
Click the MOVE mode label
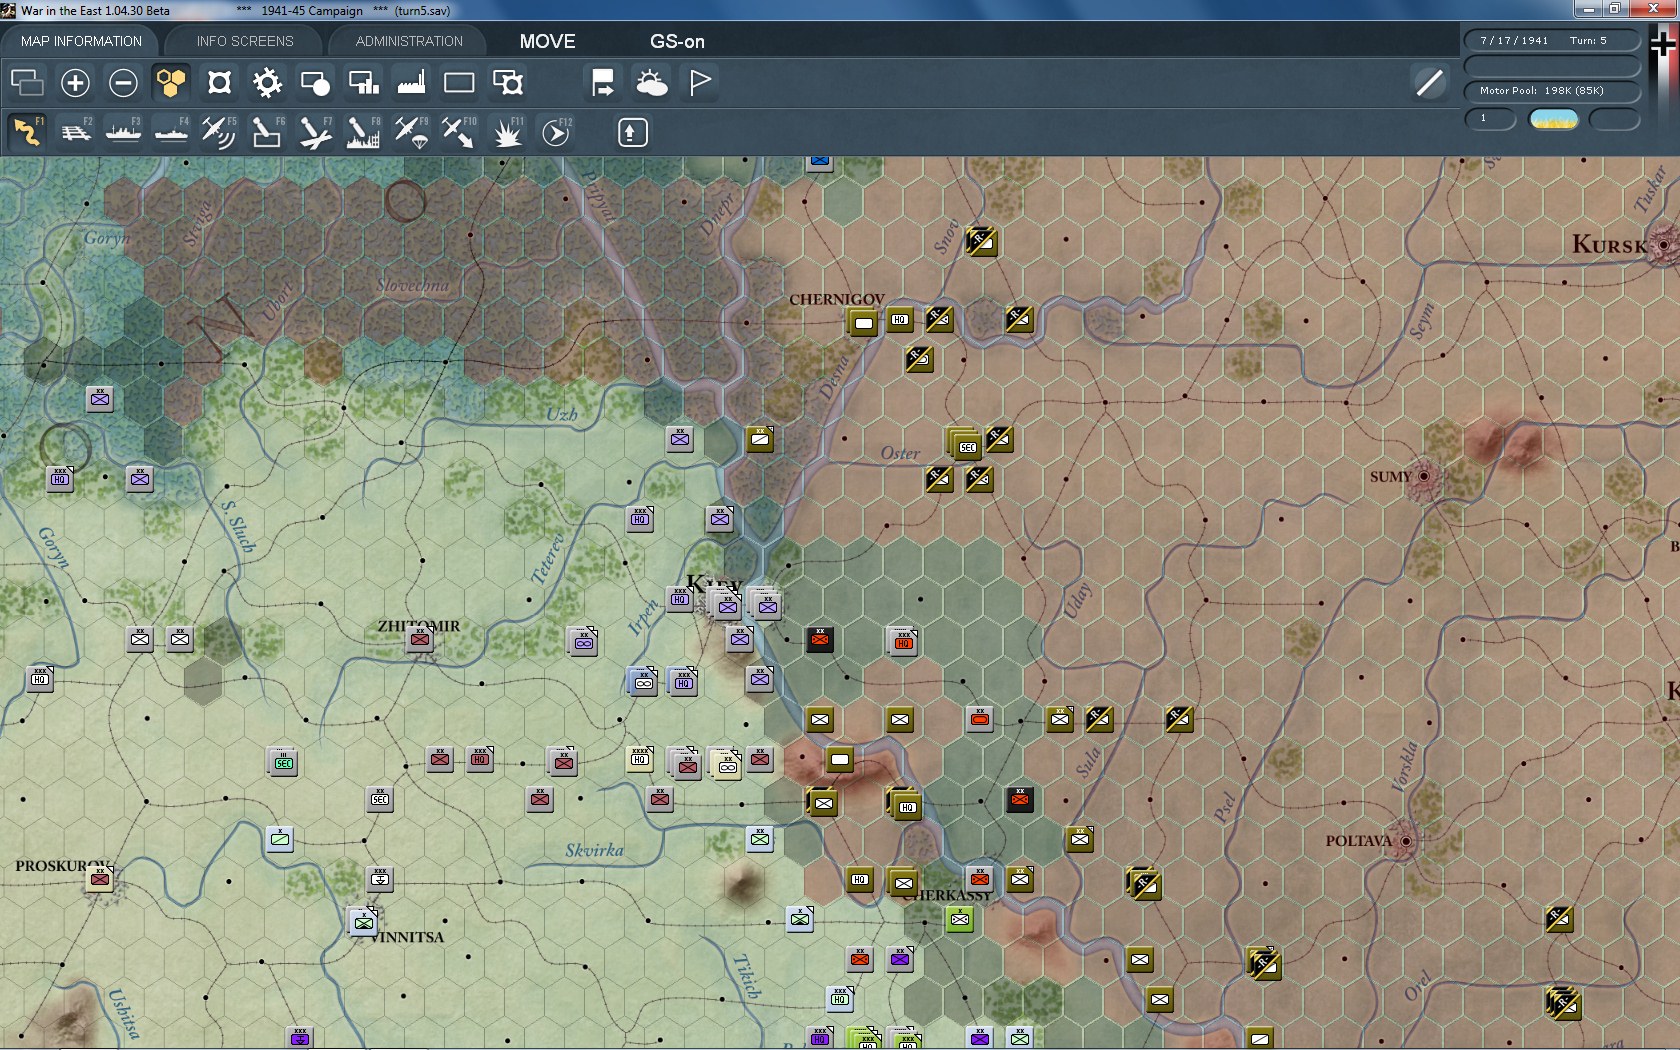(x=547, y=41)
